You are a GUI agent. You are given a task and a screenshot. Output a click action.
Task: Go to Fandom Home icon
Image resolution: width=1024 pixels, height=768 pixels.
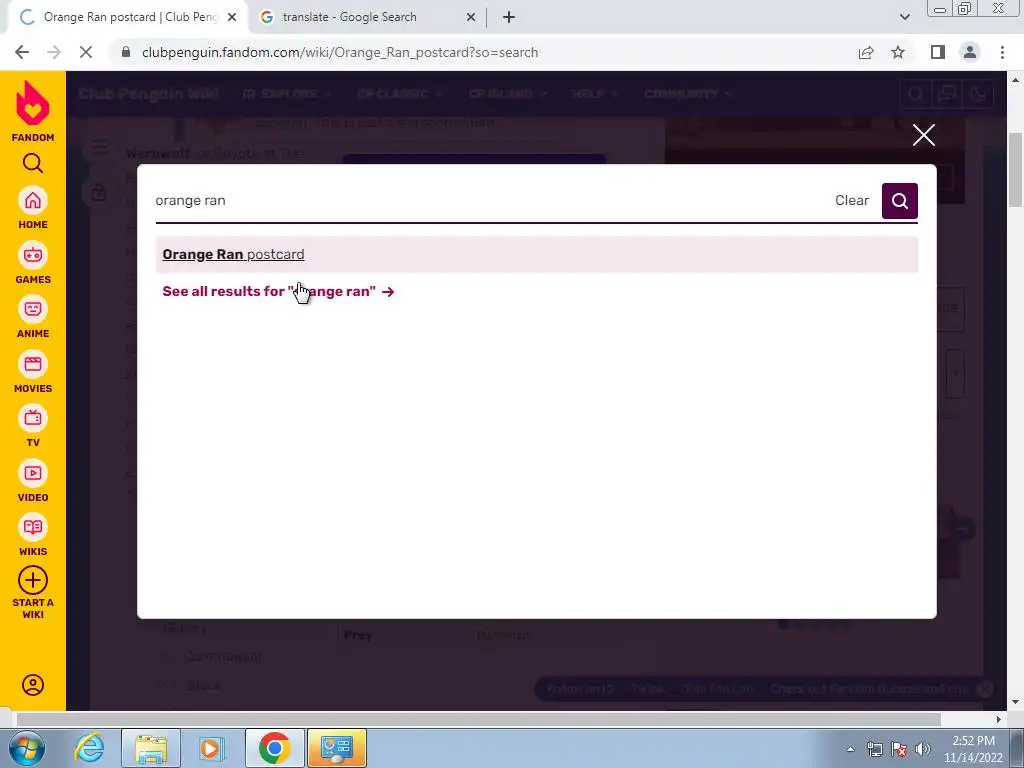(33, 201)
